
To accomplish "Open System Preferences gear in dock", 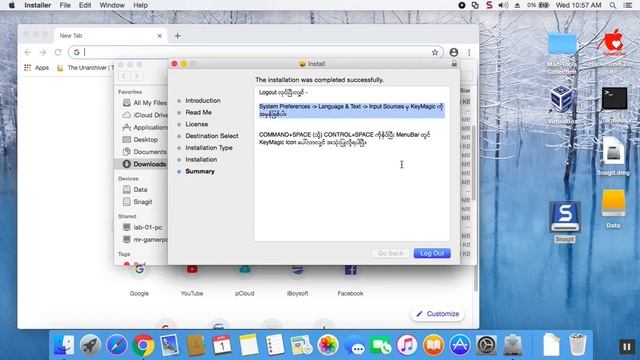I will (x=486, y=345).
